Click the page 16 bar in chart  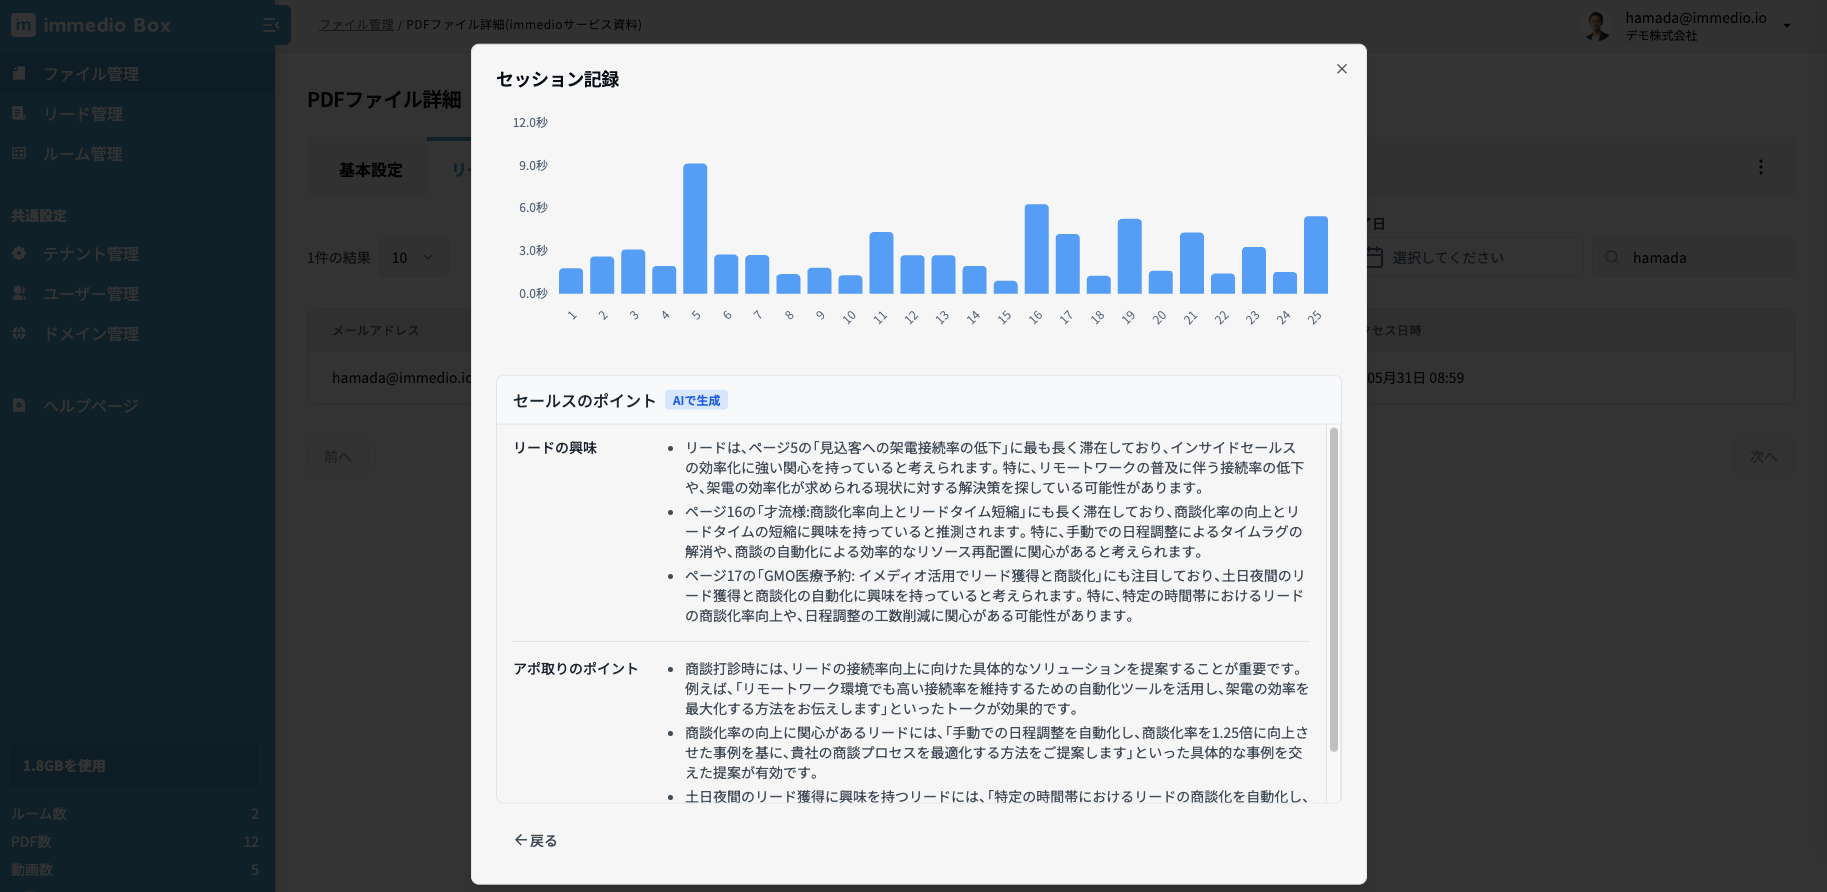tap(1036, 249)
